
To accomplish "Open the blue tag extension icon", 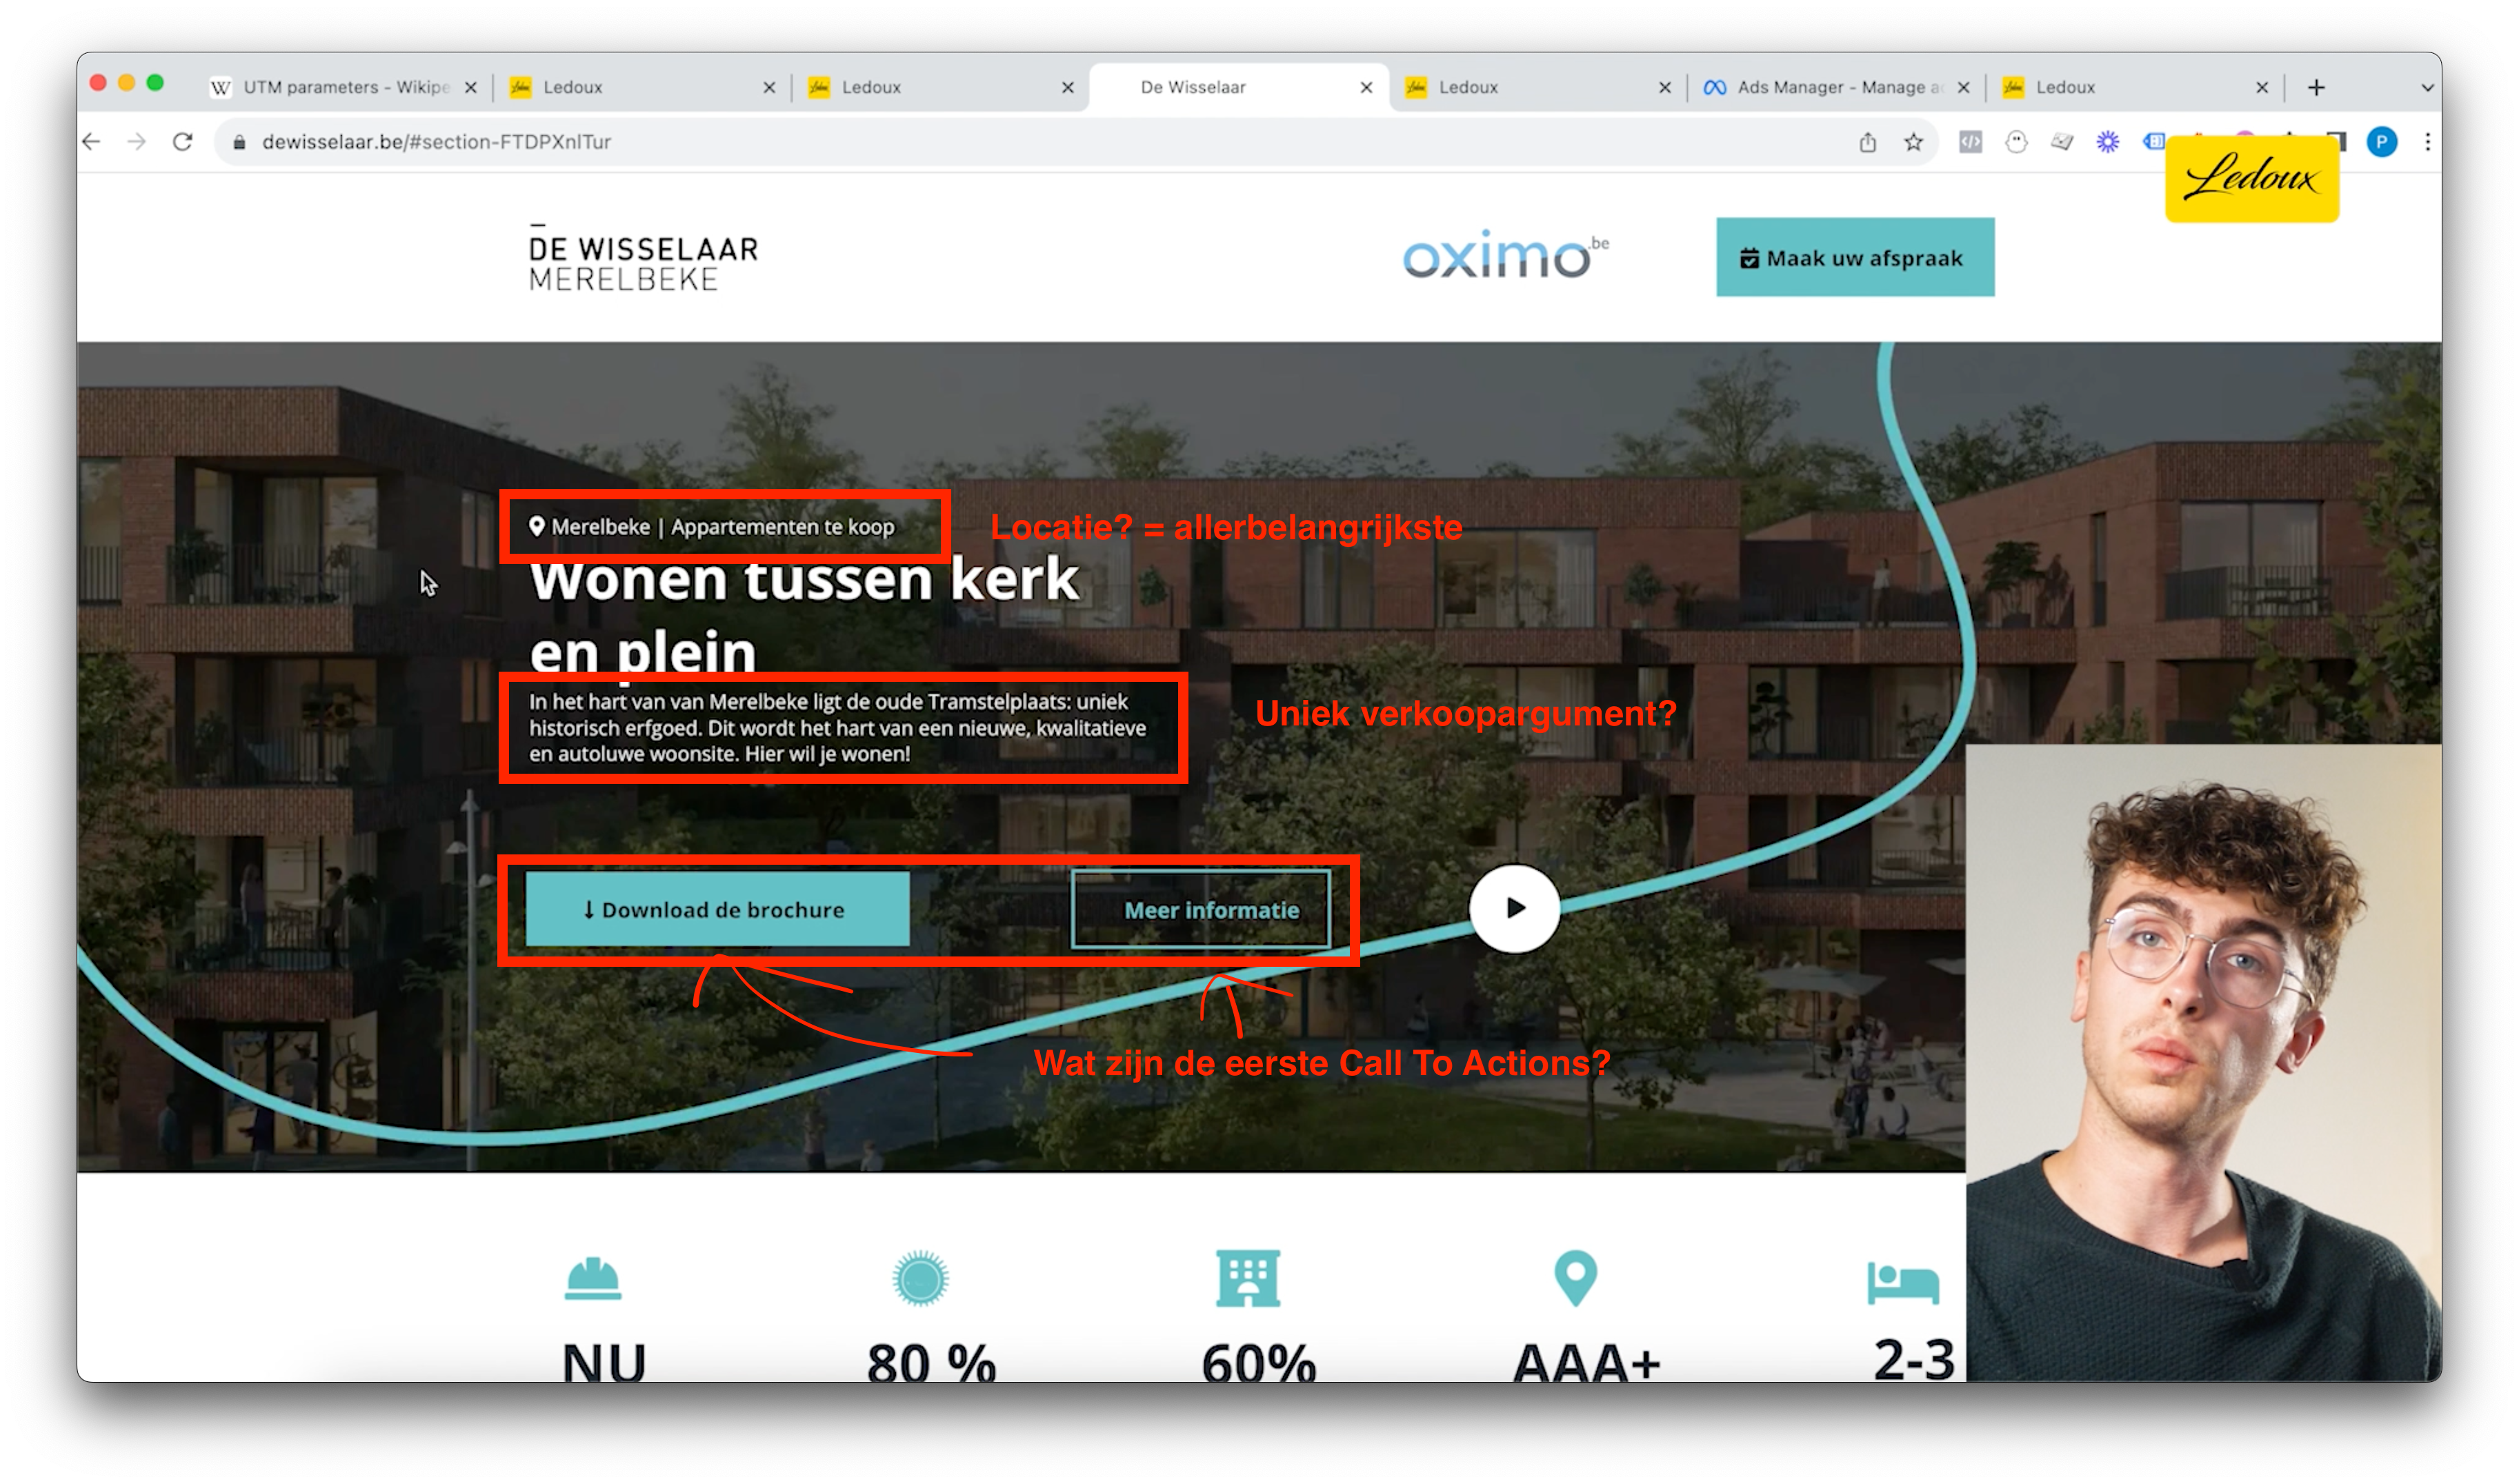I will click(x=2153, y=142).
